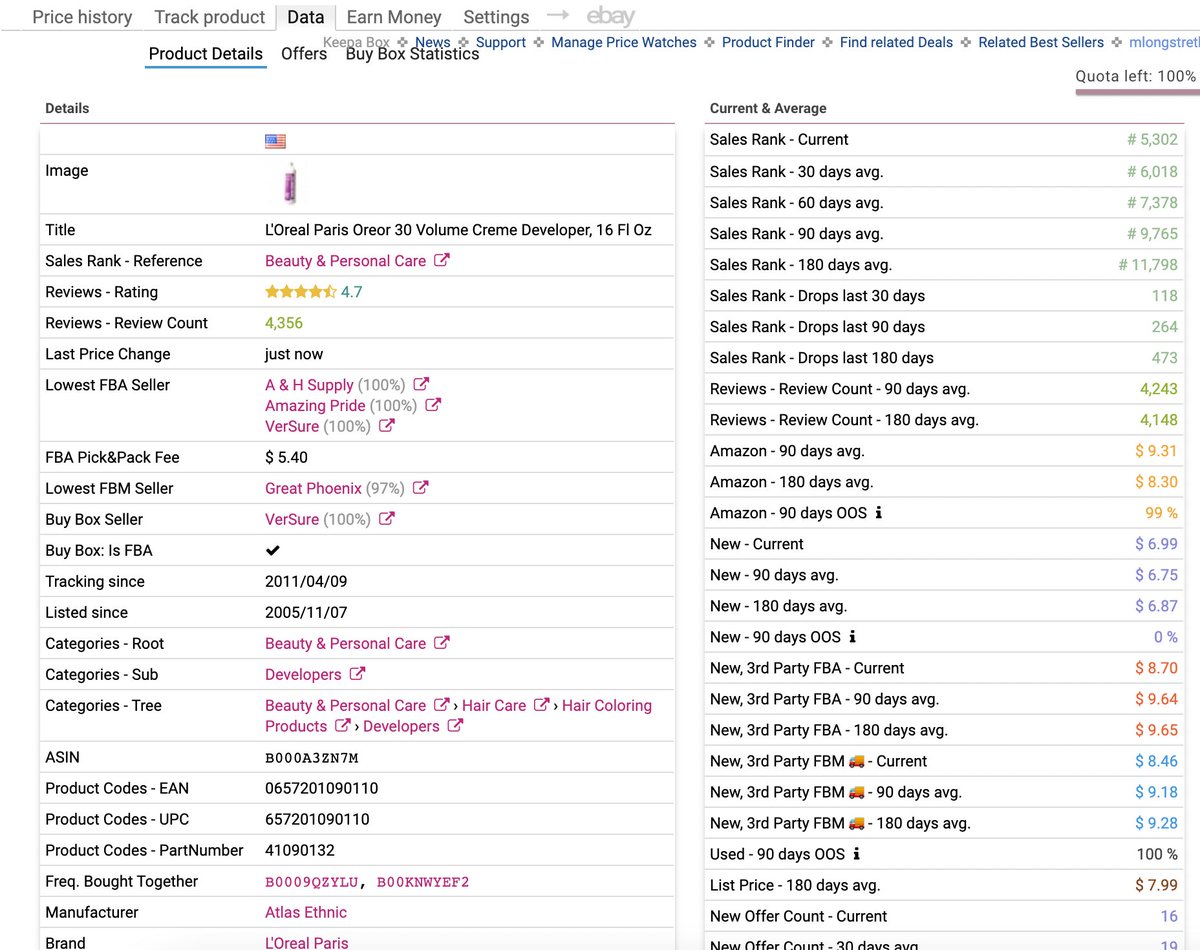This screenshot has width=1200, height=950.
Task: Open Great Phoenix seller link
Action: pyautogui.click(x=313, y=488)
